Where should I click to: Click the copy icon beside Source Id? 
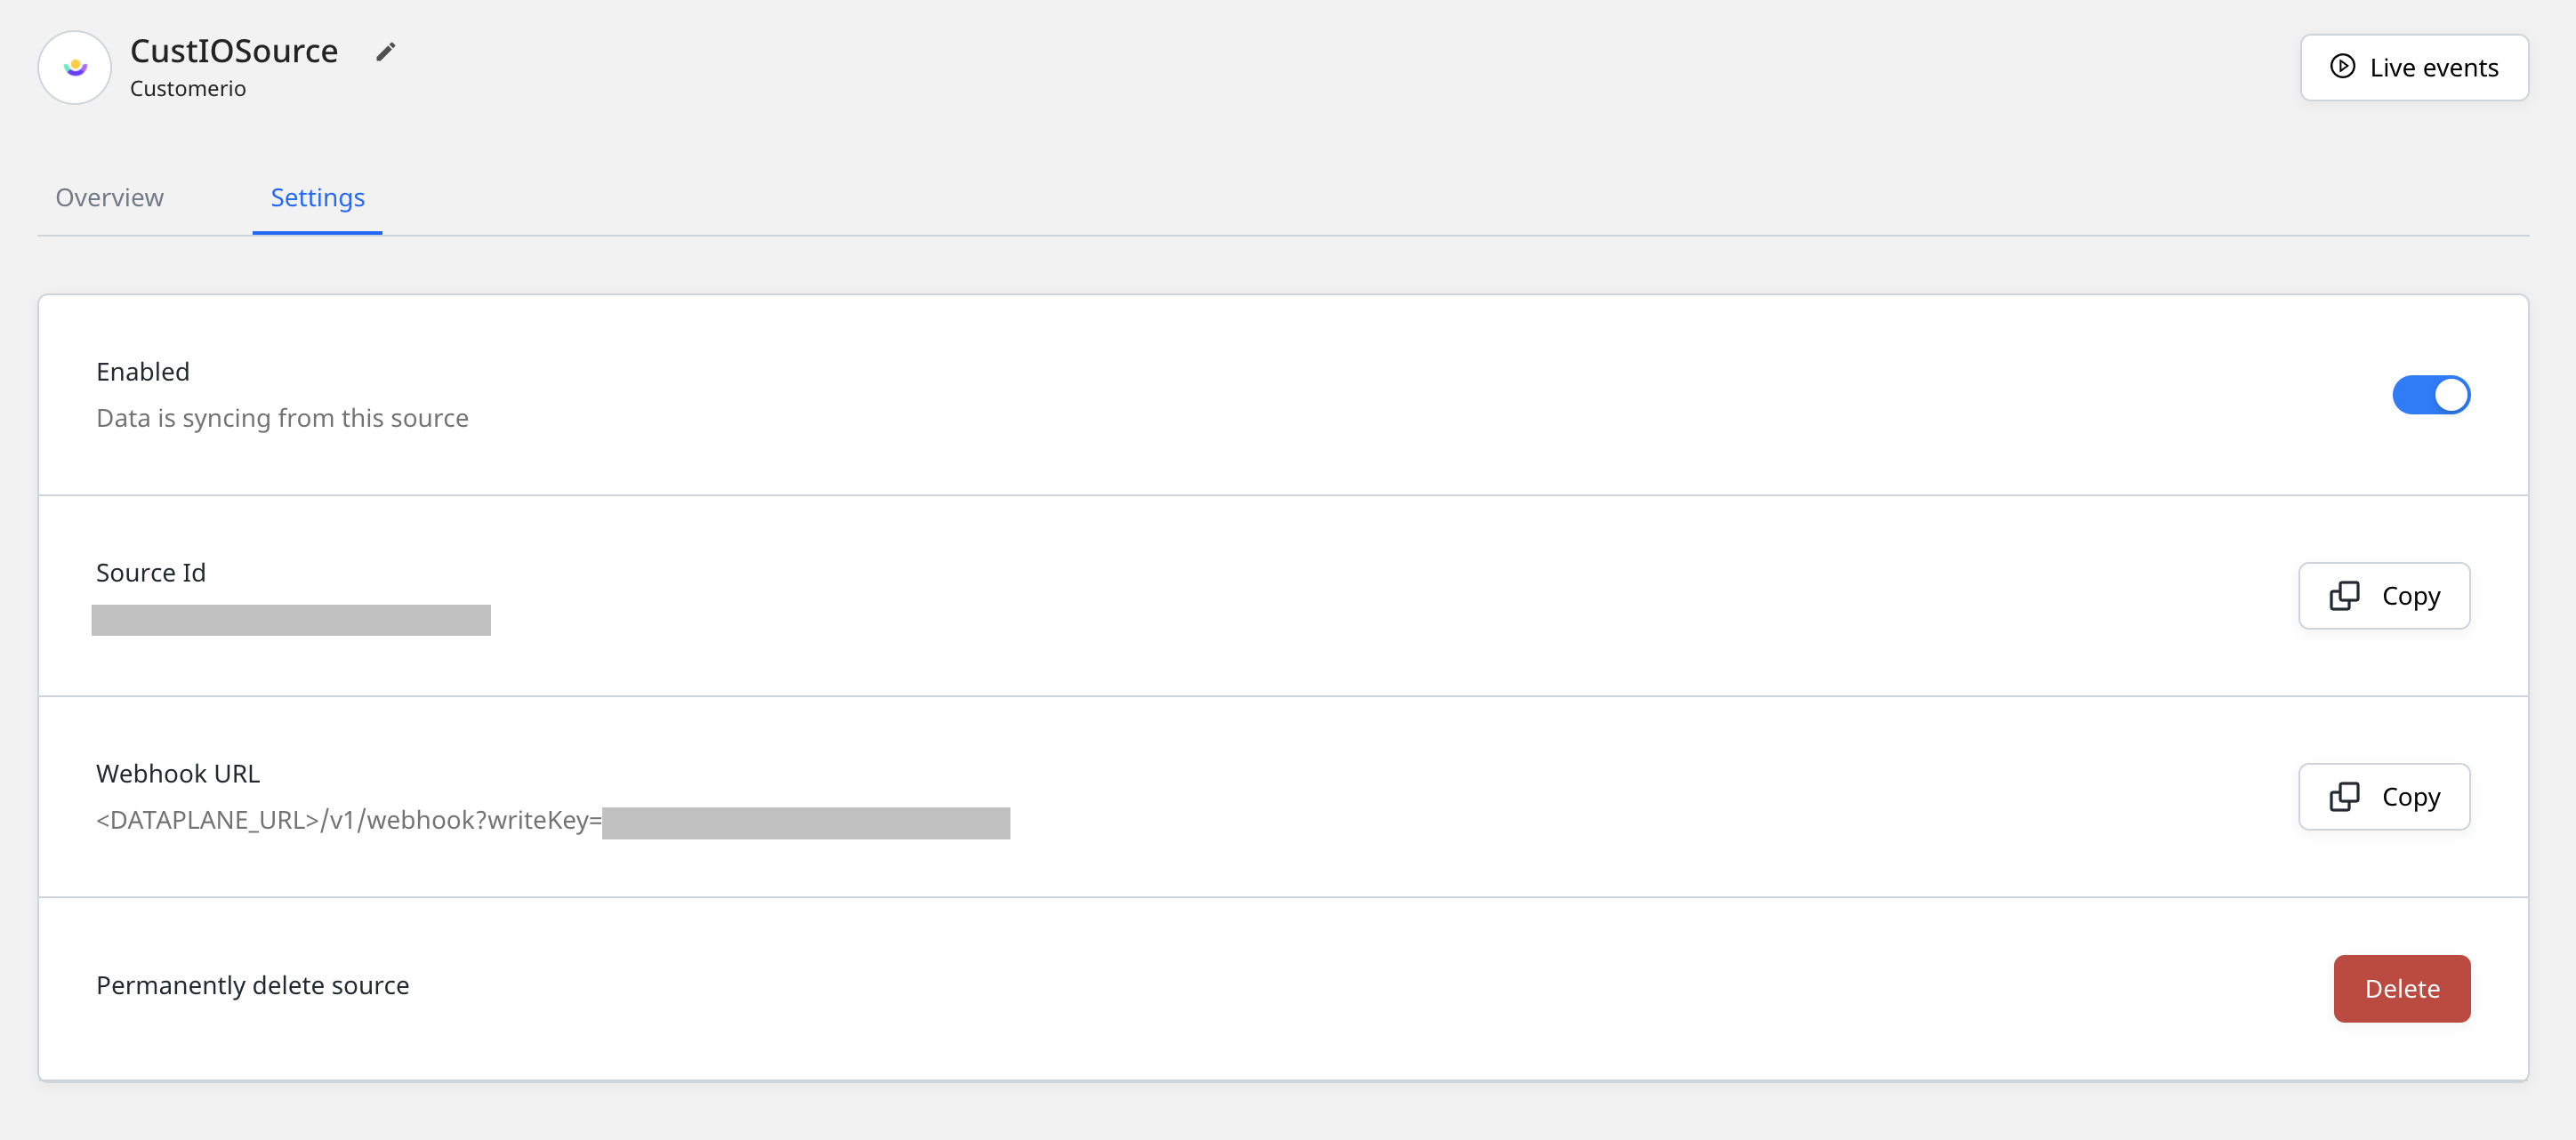(x=2344, y=596)
